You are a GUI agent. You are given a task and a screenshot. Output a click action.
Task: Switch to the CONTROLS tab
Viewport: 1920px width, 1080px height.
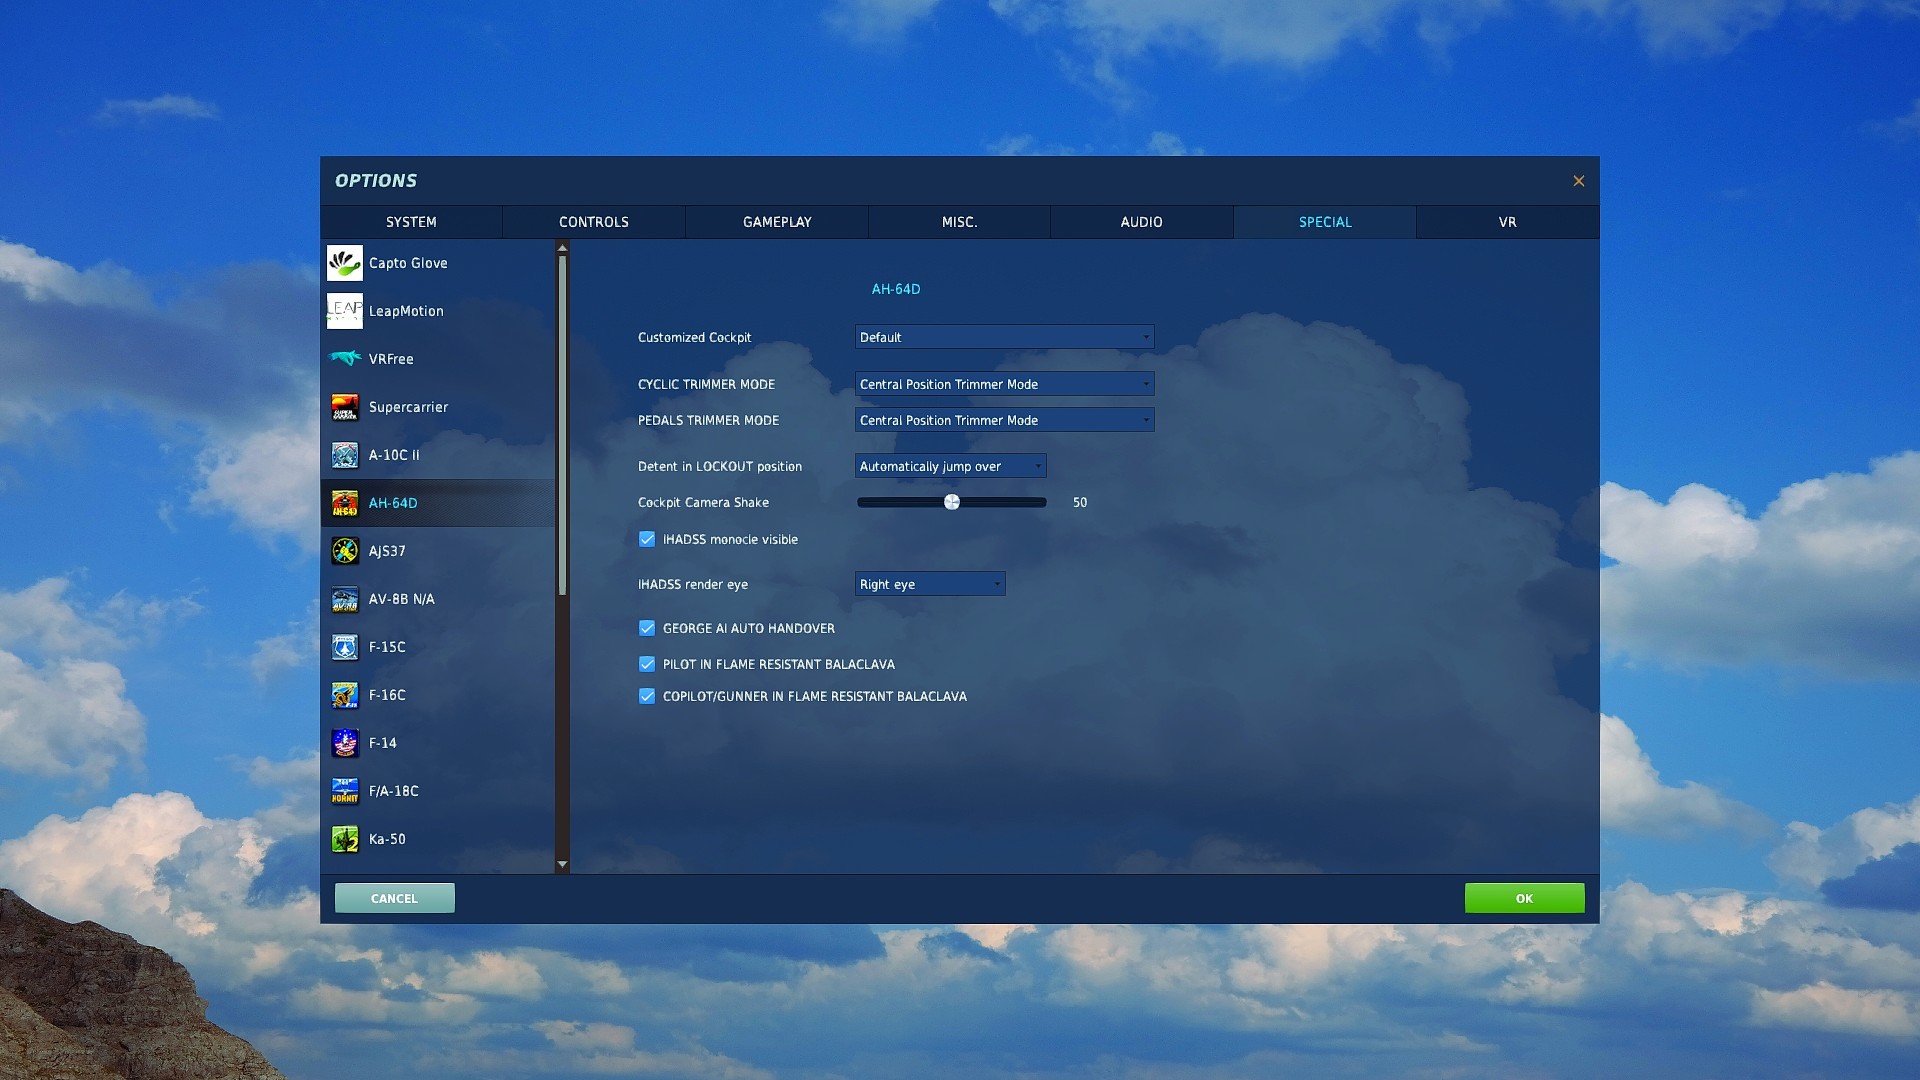pyautogui.click(x=594, y=222)
